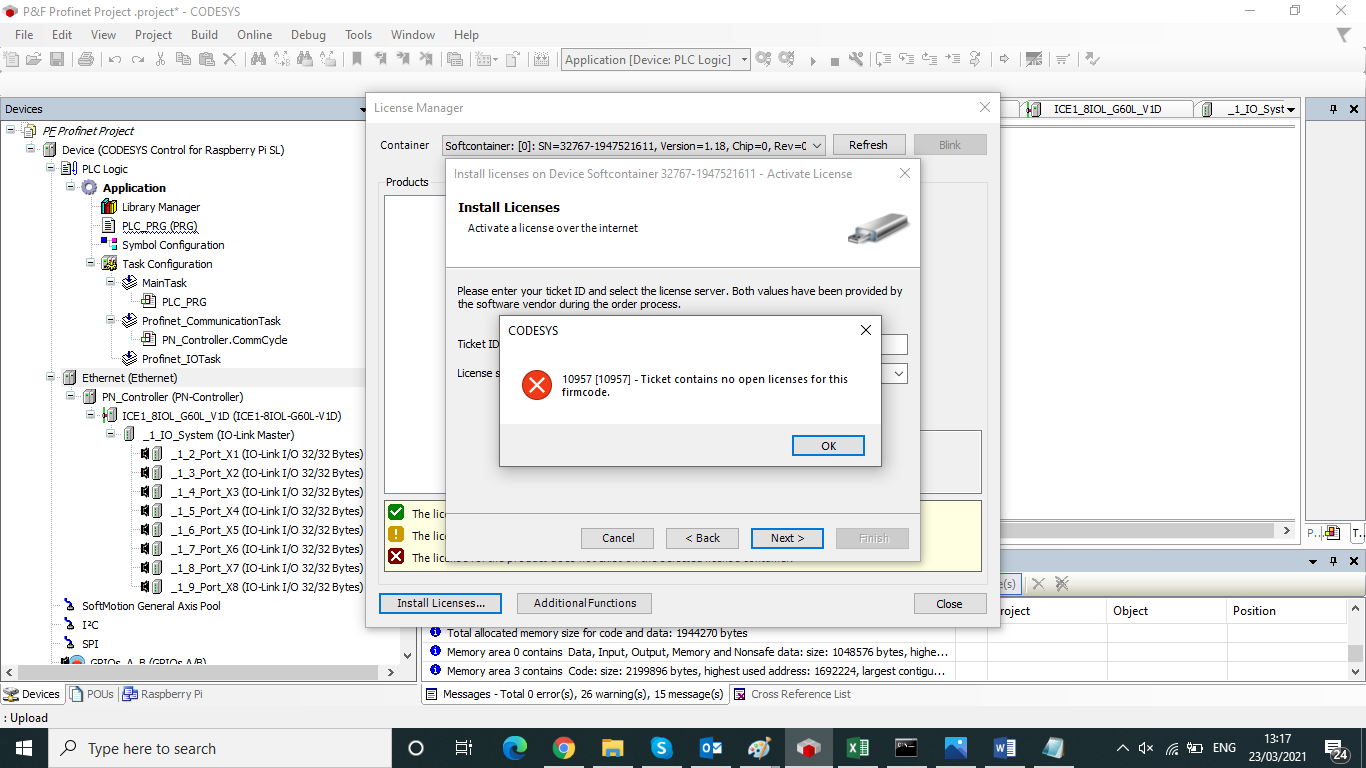Stop the application using the Stop icon
Image resolution: width=1366 pixels, height=768 pixels.
tap(835, 59)
